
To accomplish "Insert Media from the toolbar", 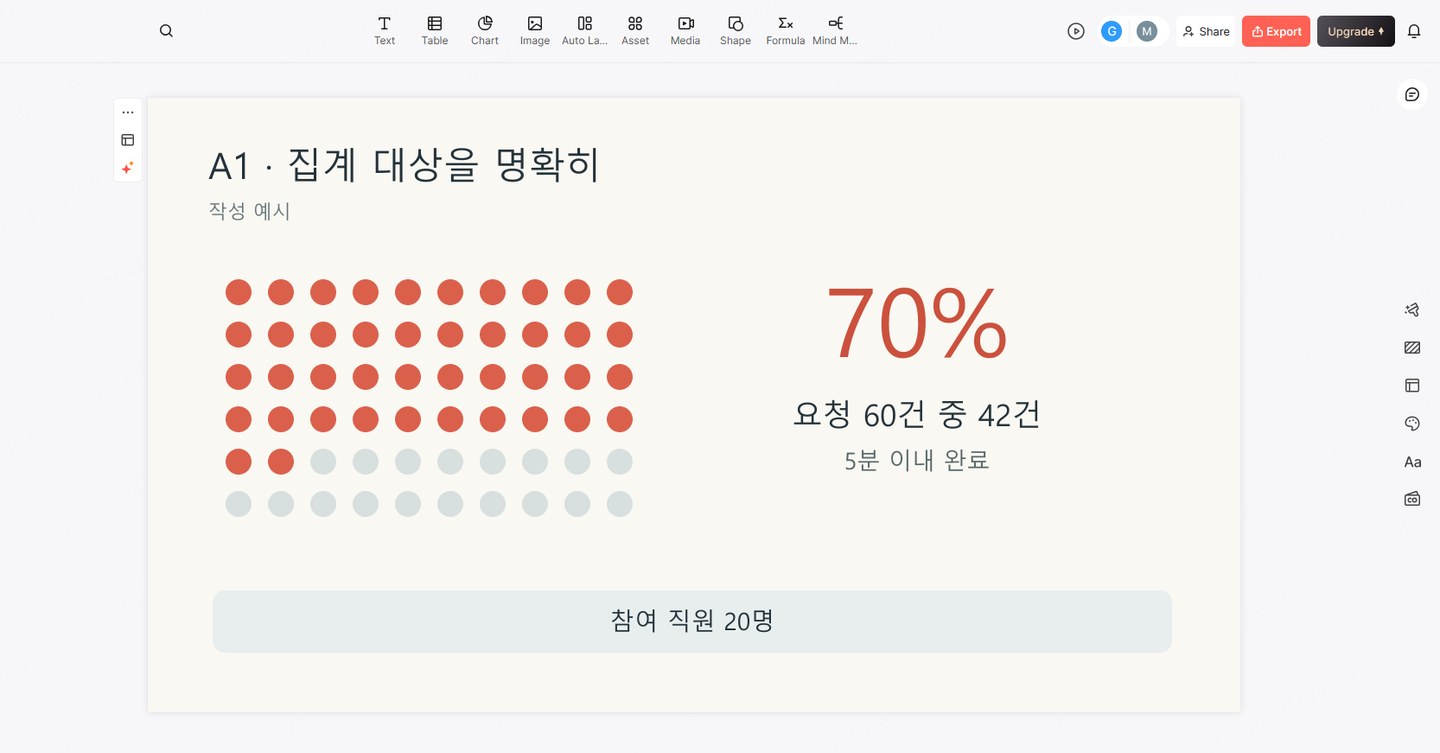I will point(685,31).
